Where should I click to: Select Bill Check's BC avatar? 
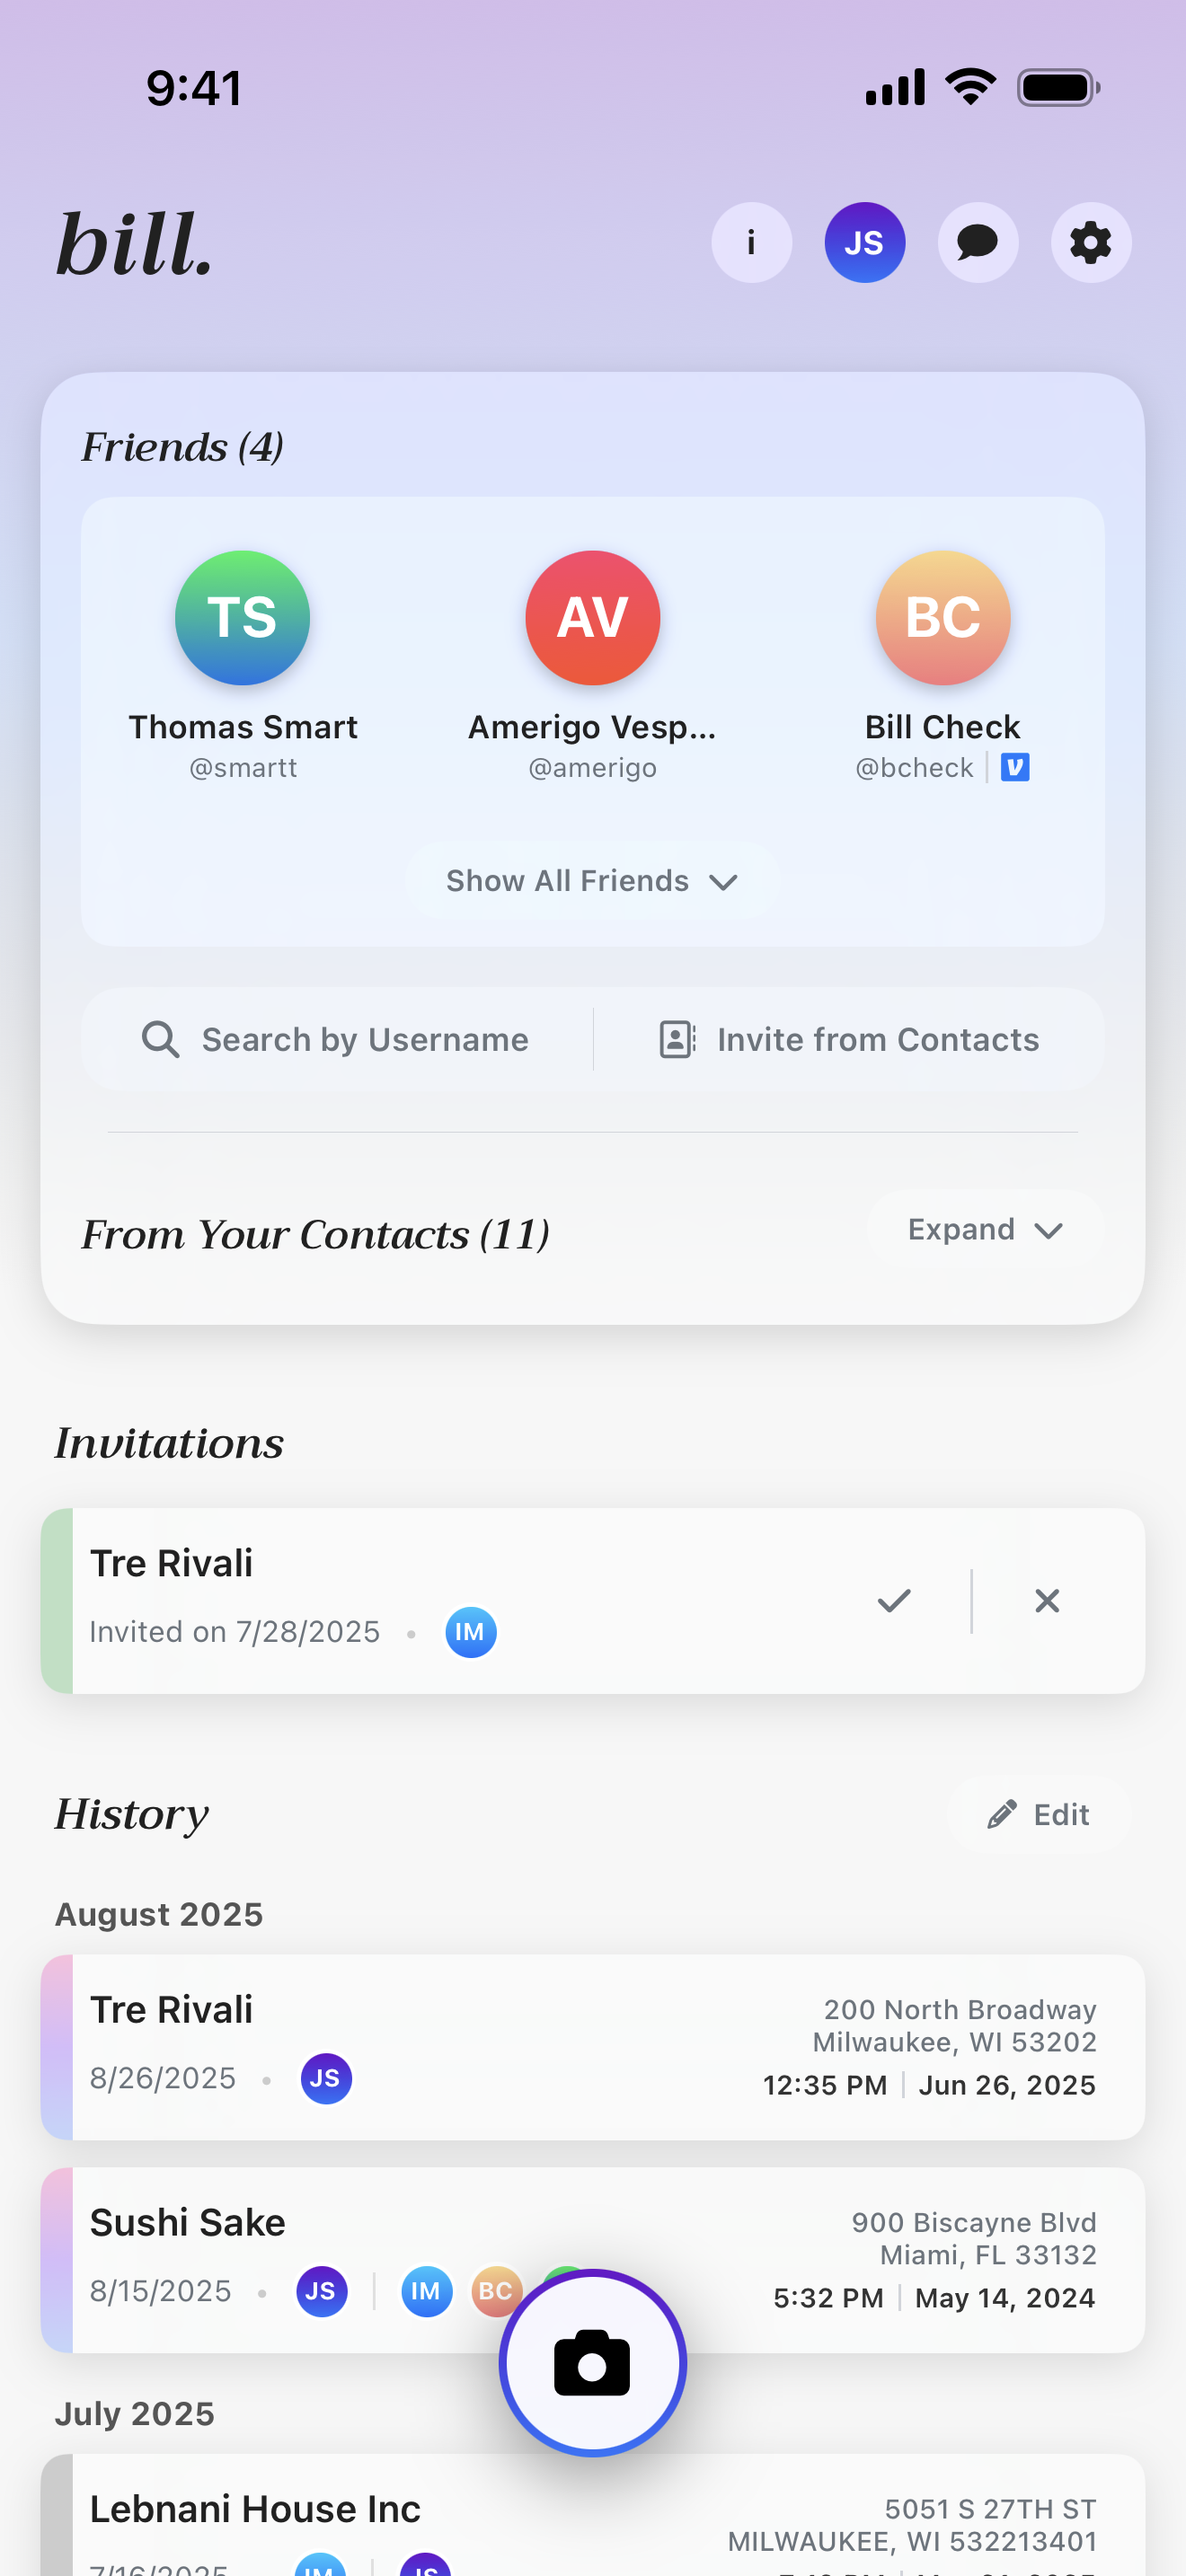point(943,617)
